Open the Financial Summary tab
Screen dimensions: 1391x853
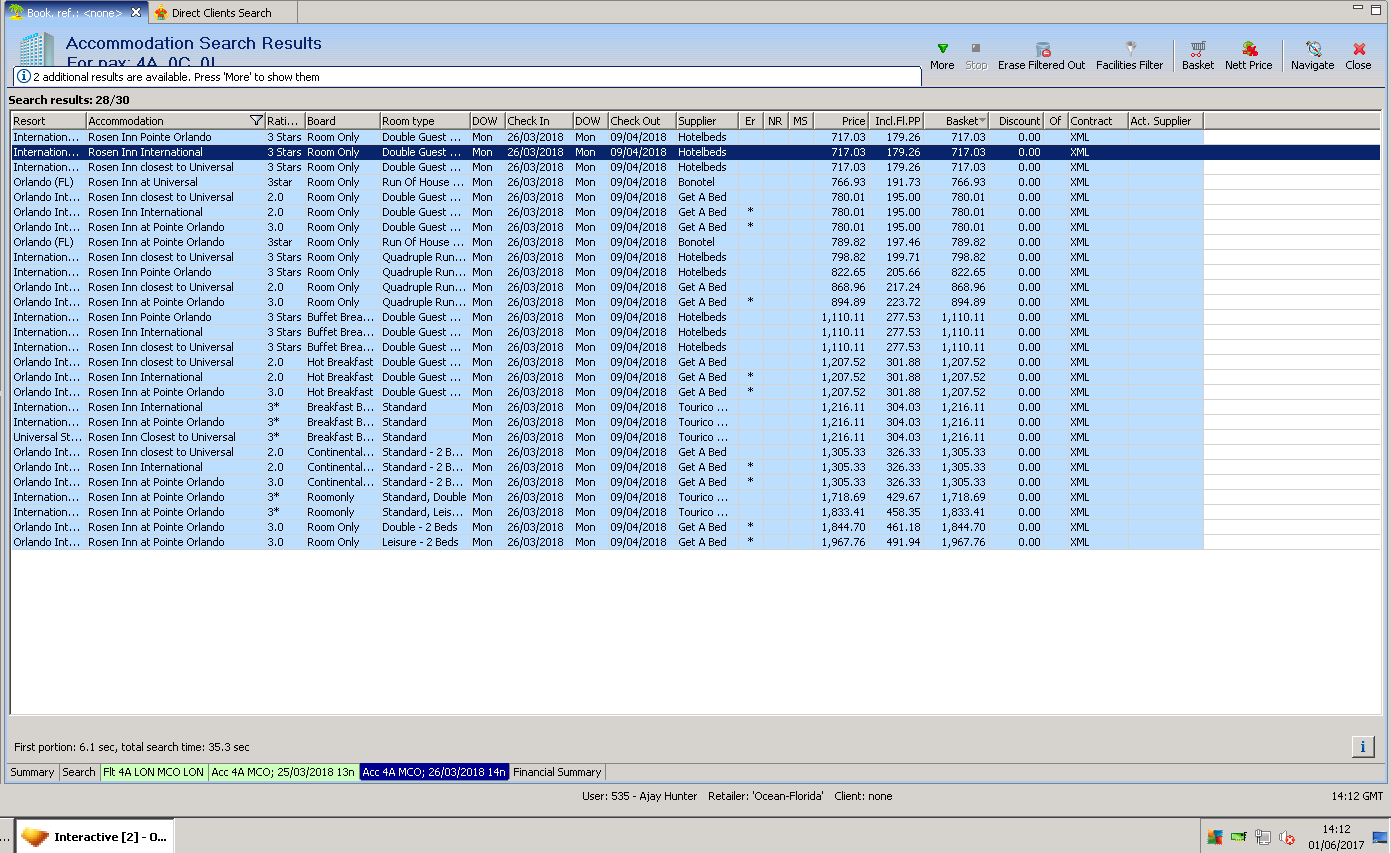pos(557,772)
